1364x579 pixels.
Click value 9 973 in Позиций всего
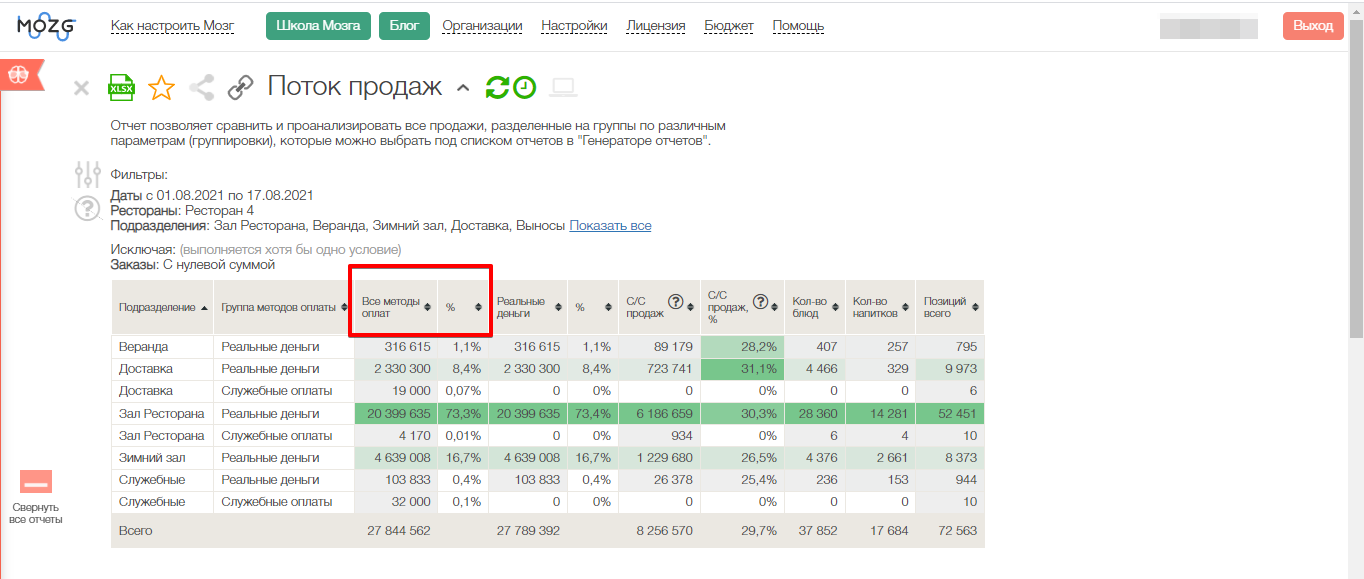(x=950, y=369)
